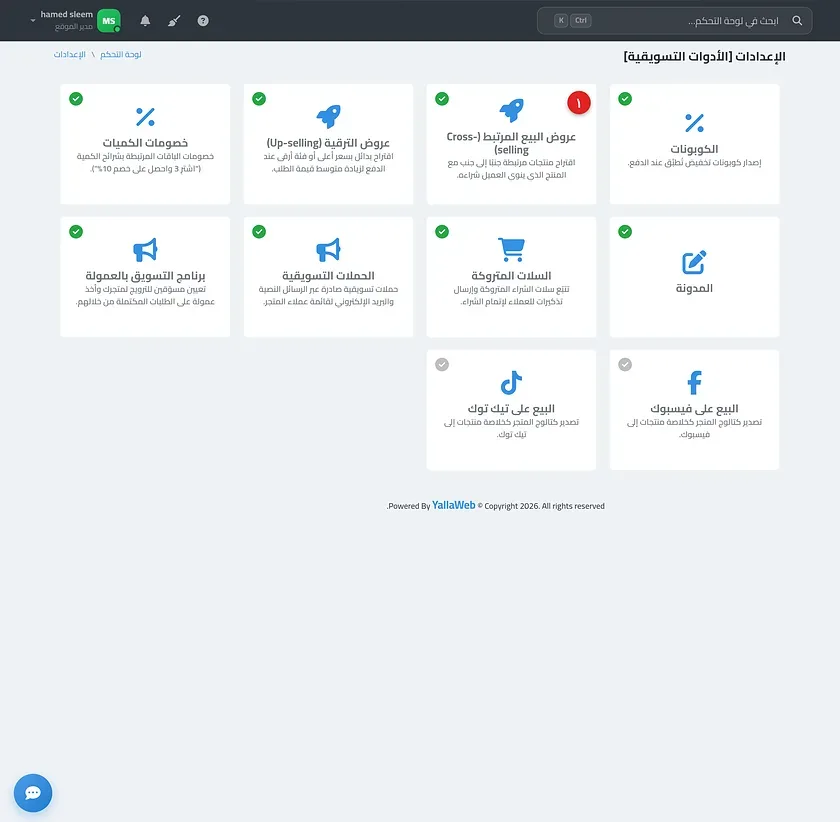
Task: Go to الإعدادات breadcrumb link
Action: 70,54
